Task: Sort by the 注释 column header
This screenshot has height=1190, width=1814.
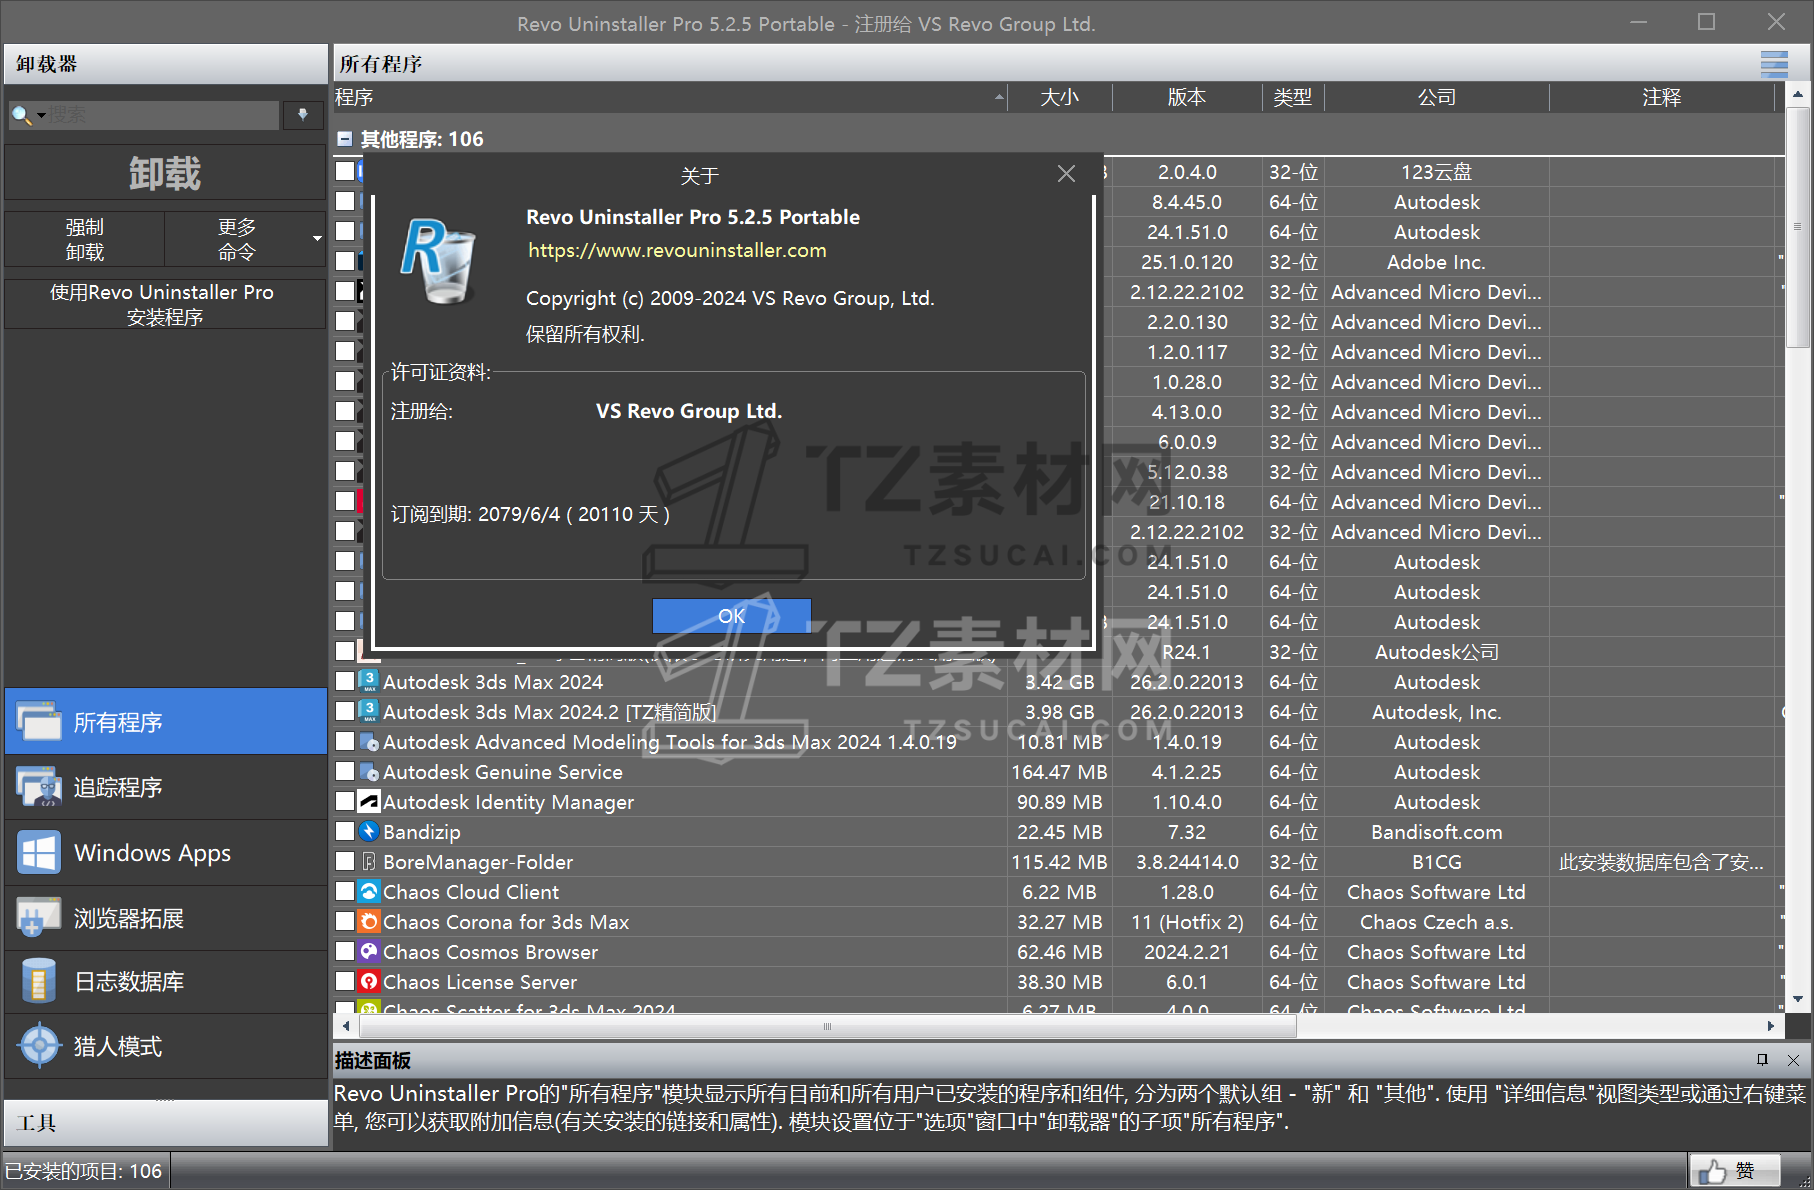Action: [1662, 97]
